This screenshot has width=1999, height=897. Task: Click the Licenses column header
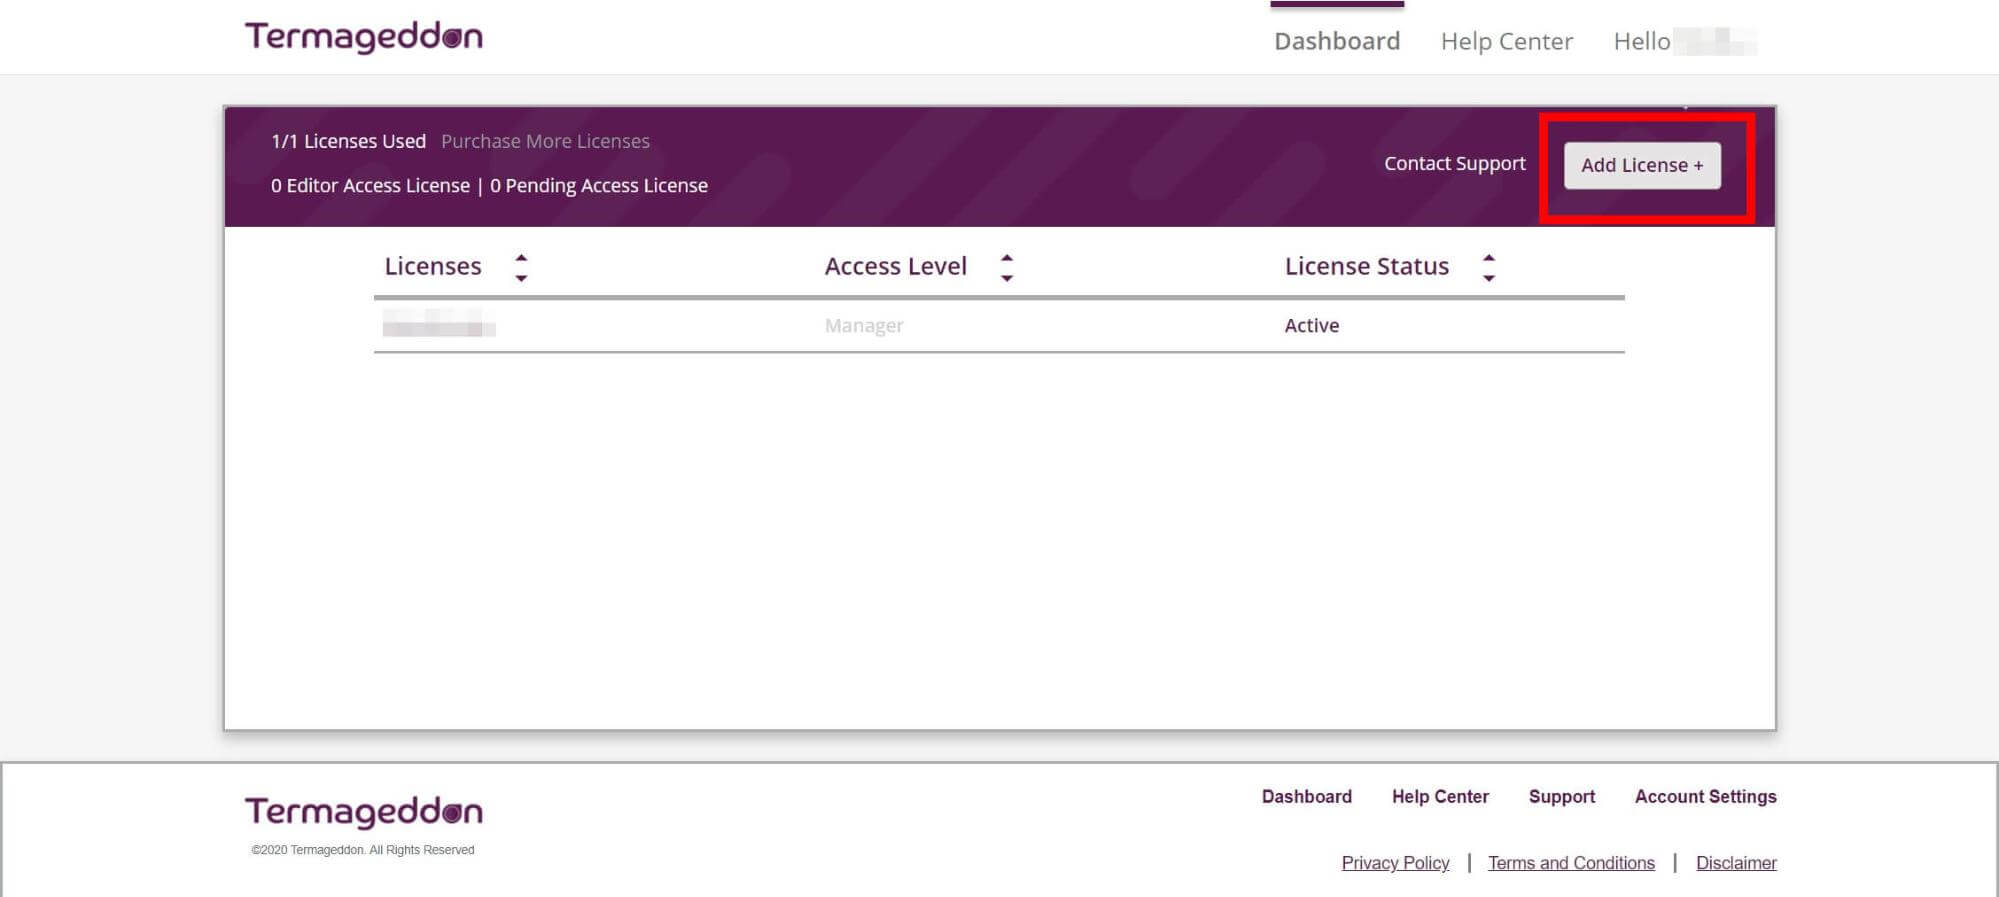(x=433, y=266)
